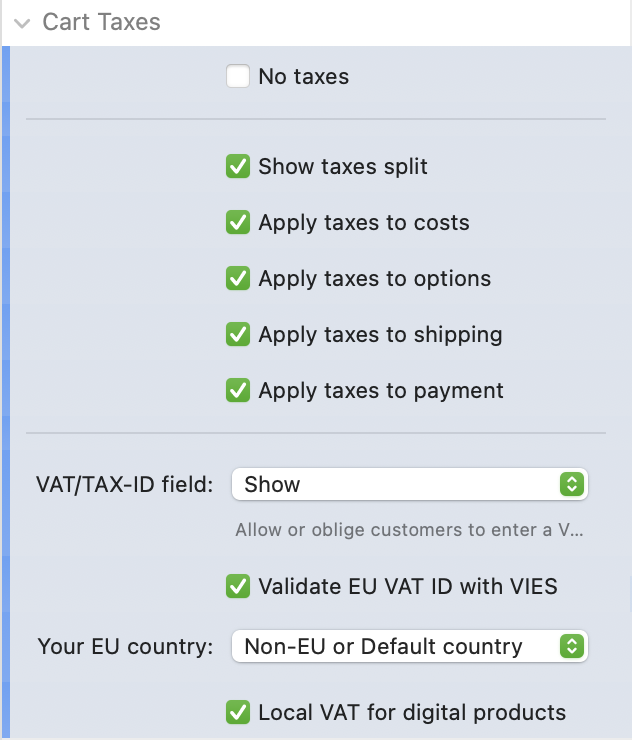Click the 'No taxes' label text
Image resolution: width=632 pixels, height=740 pixels.
(x=303, y=76)
